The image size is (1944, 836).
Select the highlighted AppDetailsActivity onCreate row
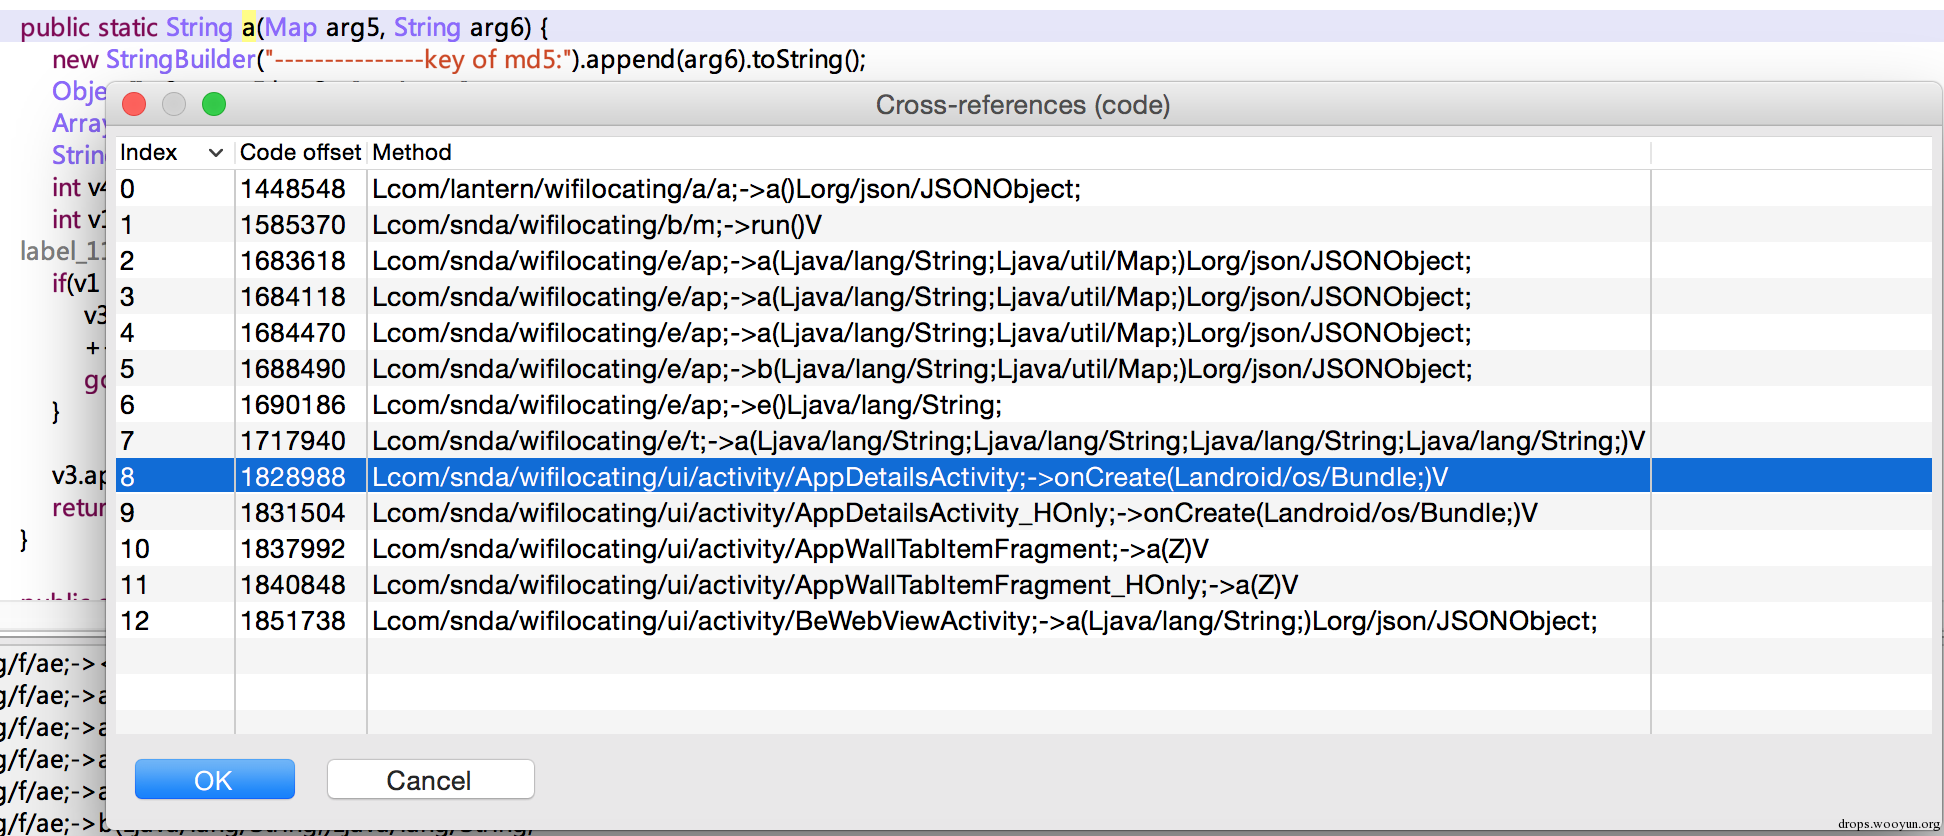coord(1023,477)
